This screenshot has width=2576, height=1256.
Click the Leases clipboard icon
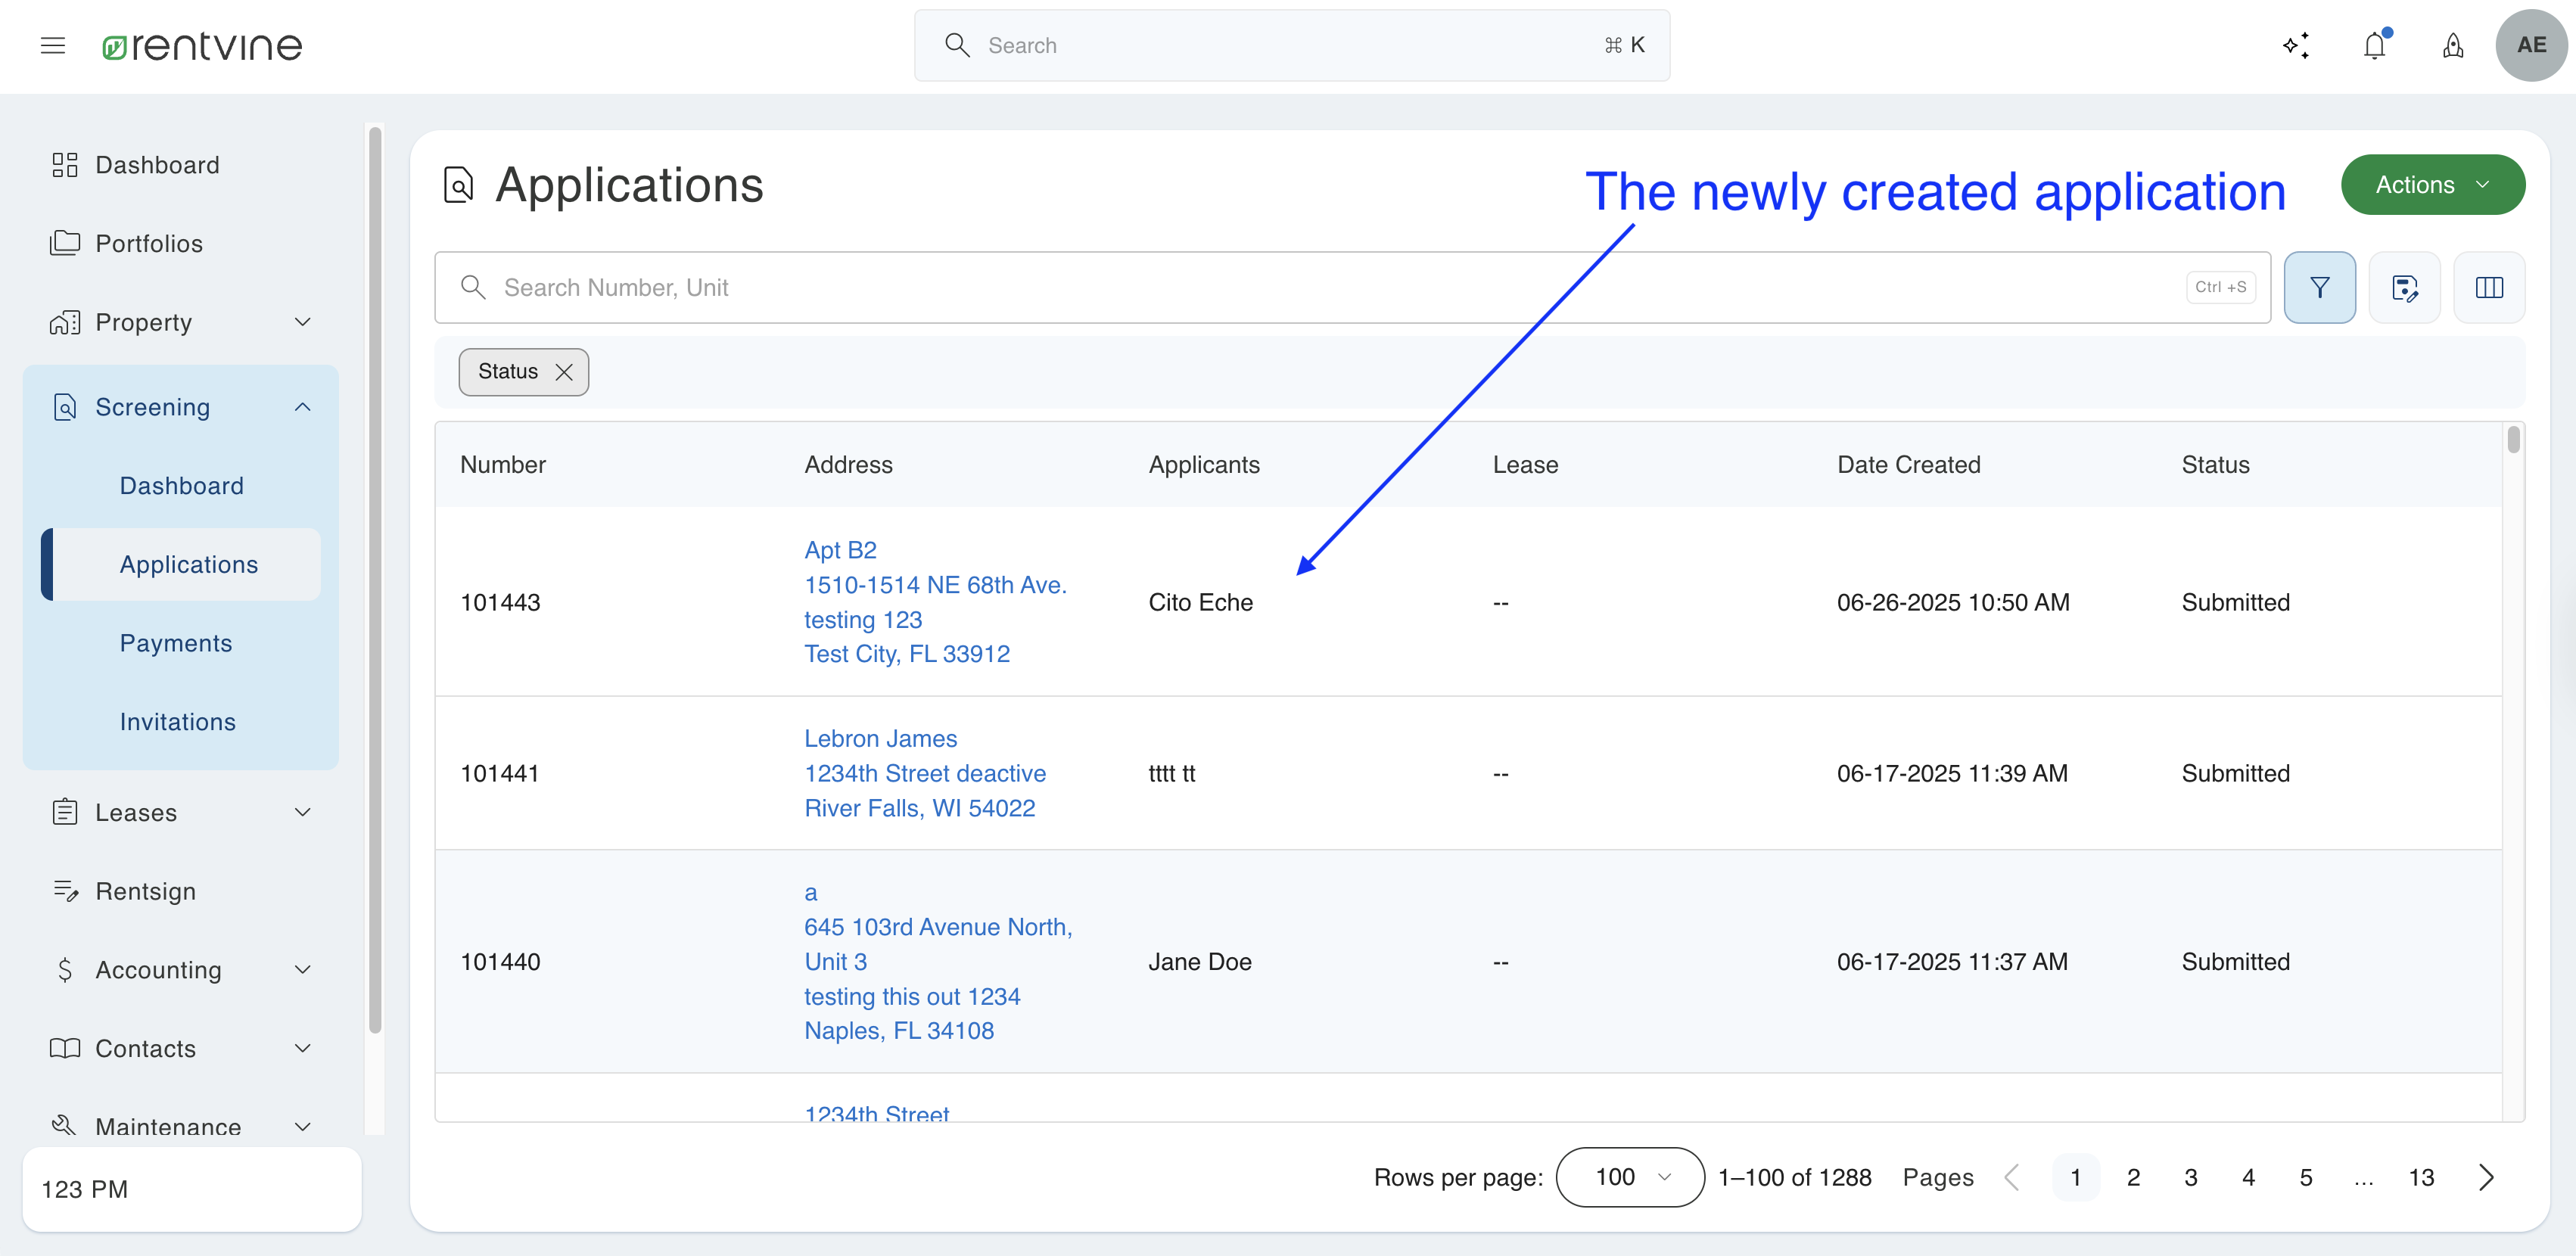pos(65,812)
